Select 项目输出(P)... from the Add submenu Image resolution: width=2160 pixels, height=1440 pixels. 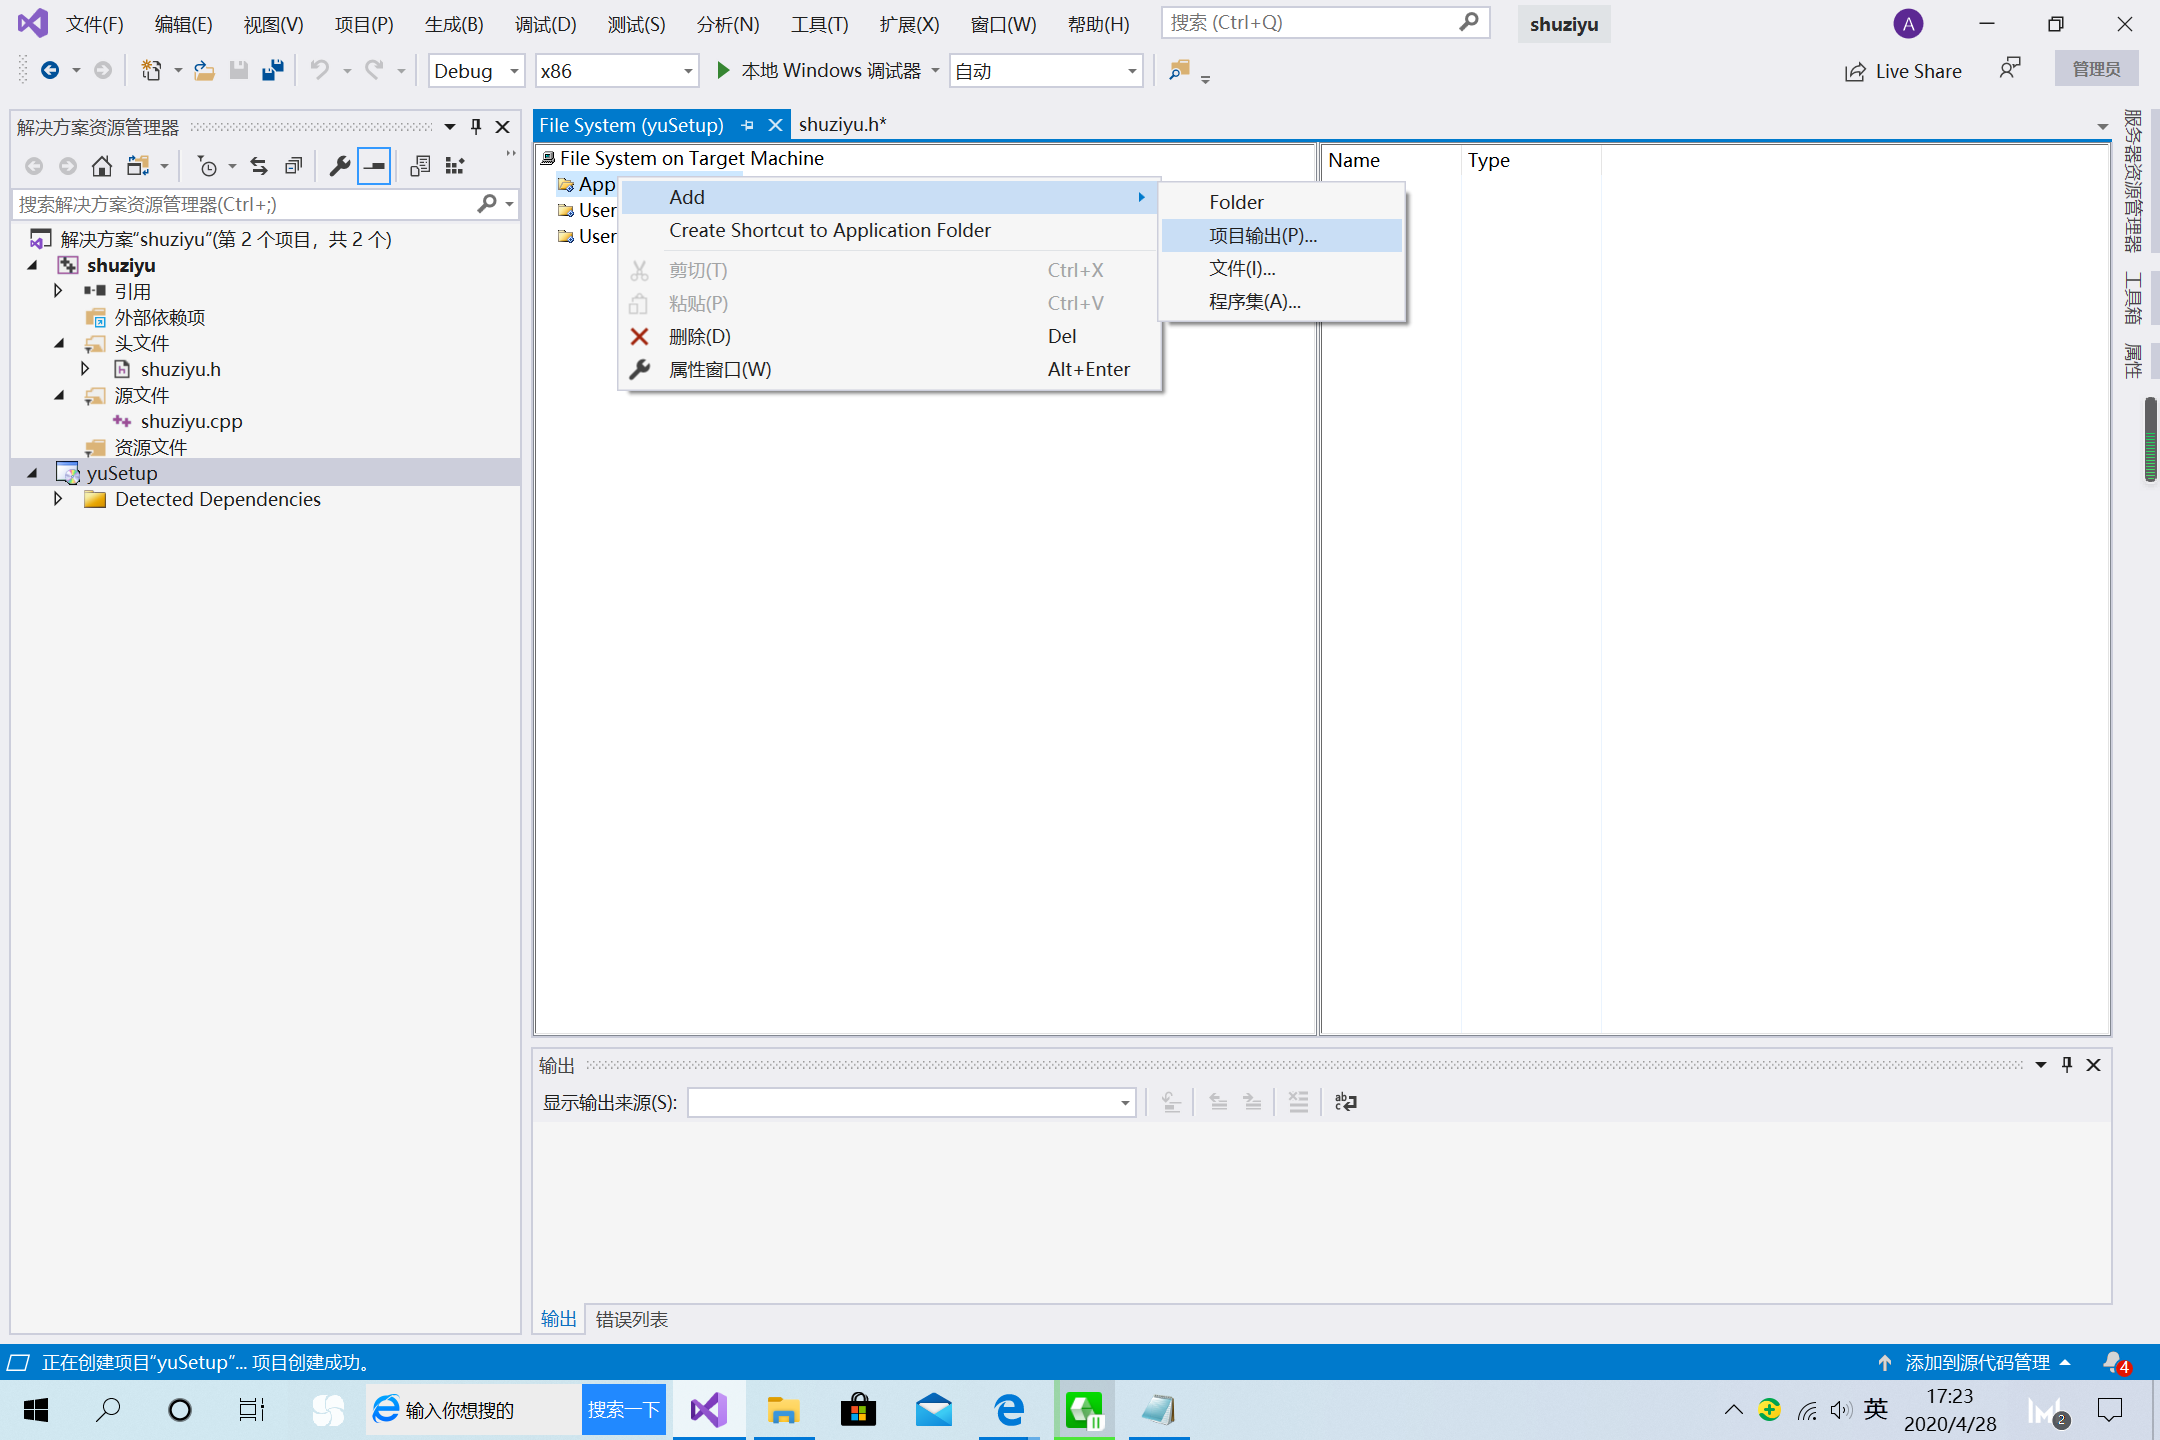pos(1262,235)
